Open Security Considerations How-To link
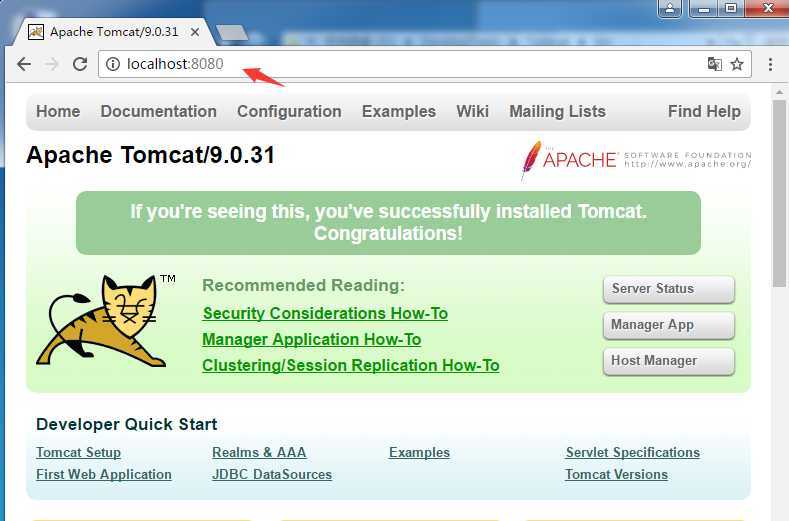789x521 pixels. (325, 314)
